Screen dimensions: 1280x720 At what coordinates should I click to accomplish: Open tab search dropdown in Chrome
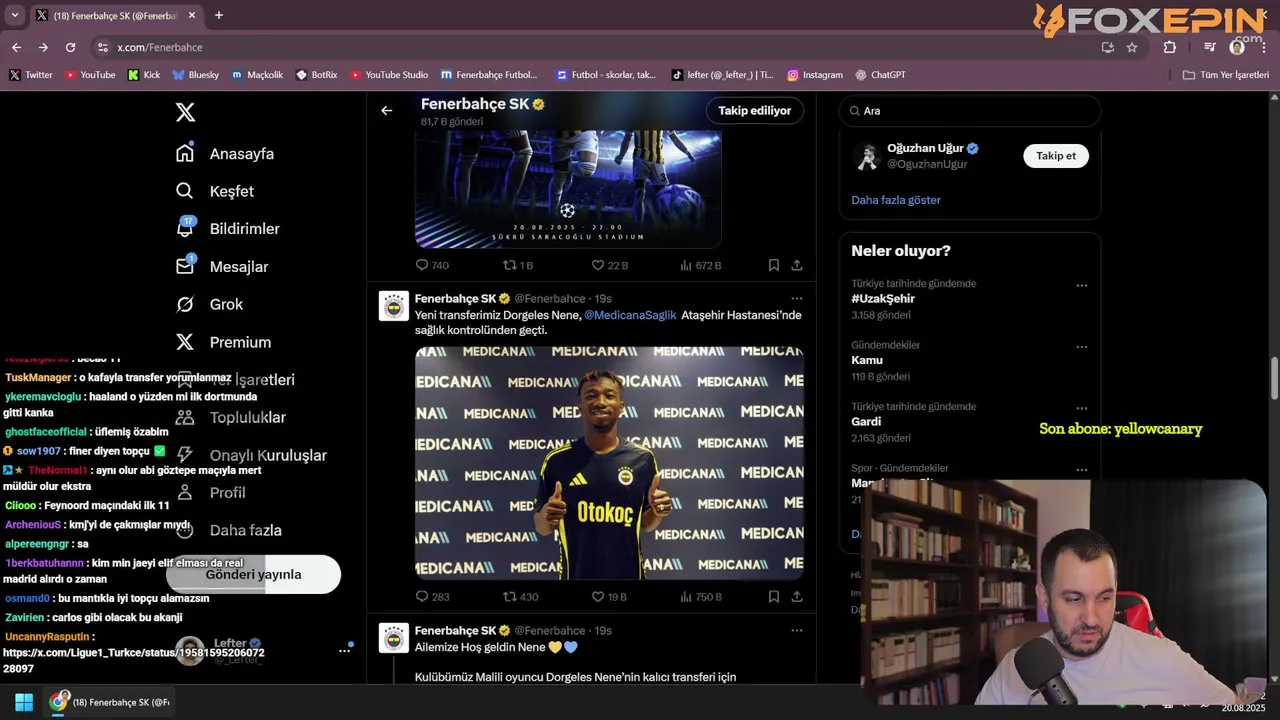click(x=14, y=15)
